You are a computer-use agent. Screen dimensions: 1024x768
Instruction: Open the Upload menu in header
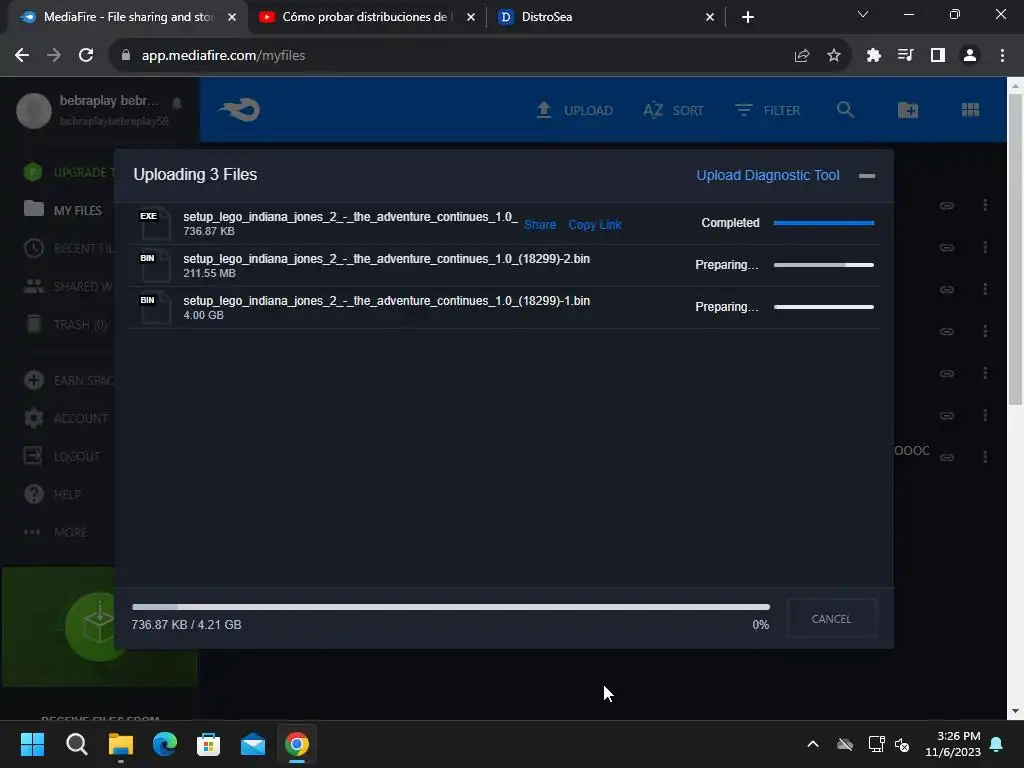pyautogui.click(x=574, y=110)
